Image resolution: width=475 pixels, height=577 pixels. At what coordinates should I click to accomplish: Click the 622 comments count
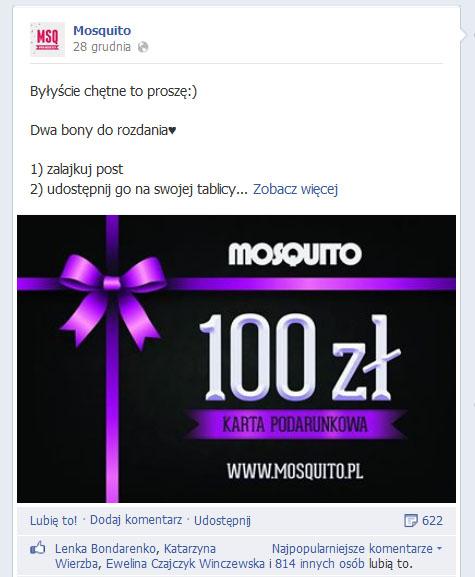tap(432, 521)
